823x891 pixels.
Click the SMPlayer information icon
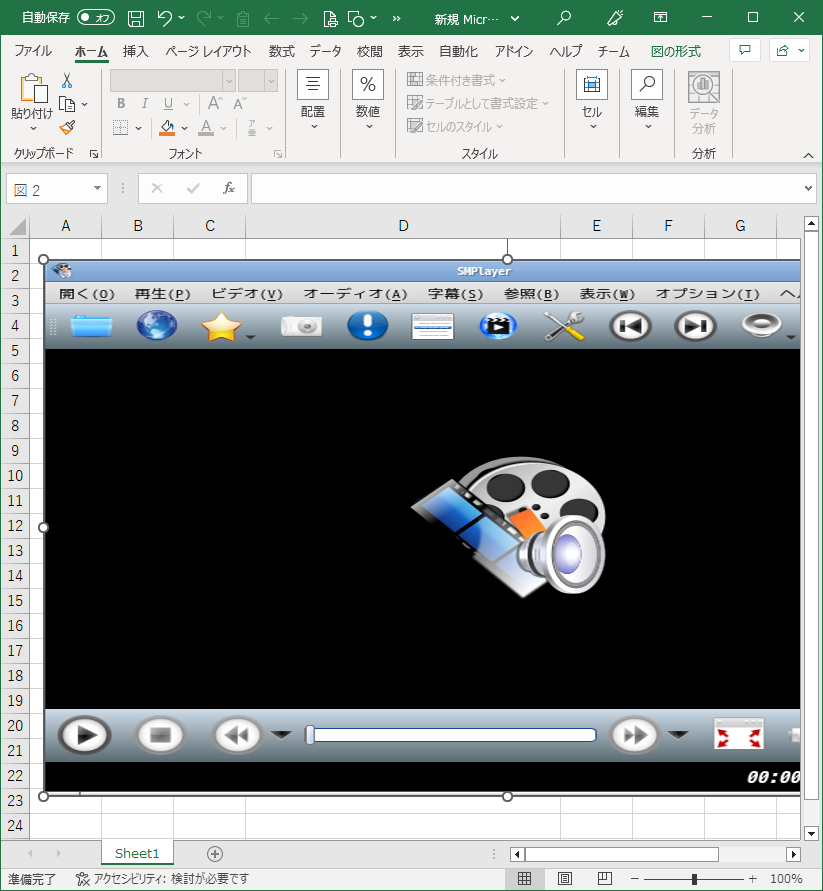(367, 326)
